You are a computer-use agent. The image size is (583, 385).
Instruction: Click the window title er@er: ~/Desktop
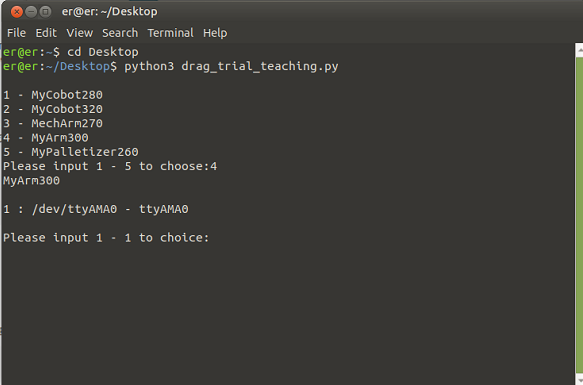coord(110,12)
